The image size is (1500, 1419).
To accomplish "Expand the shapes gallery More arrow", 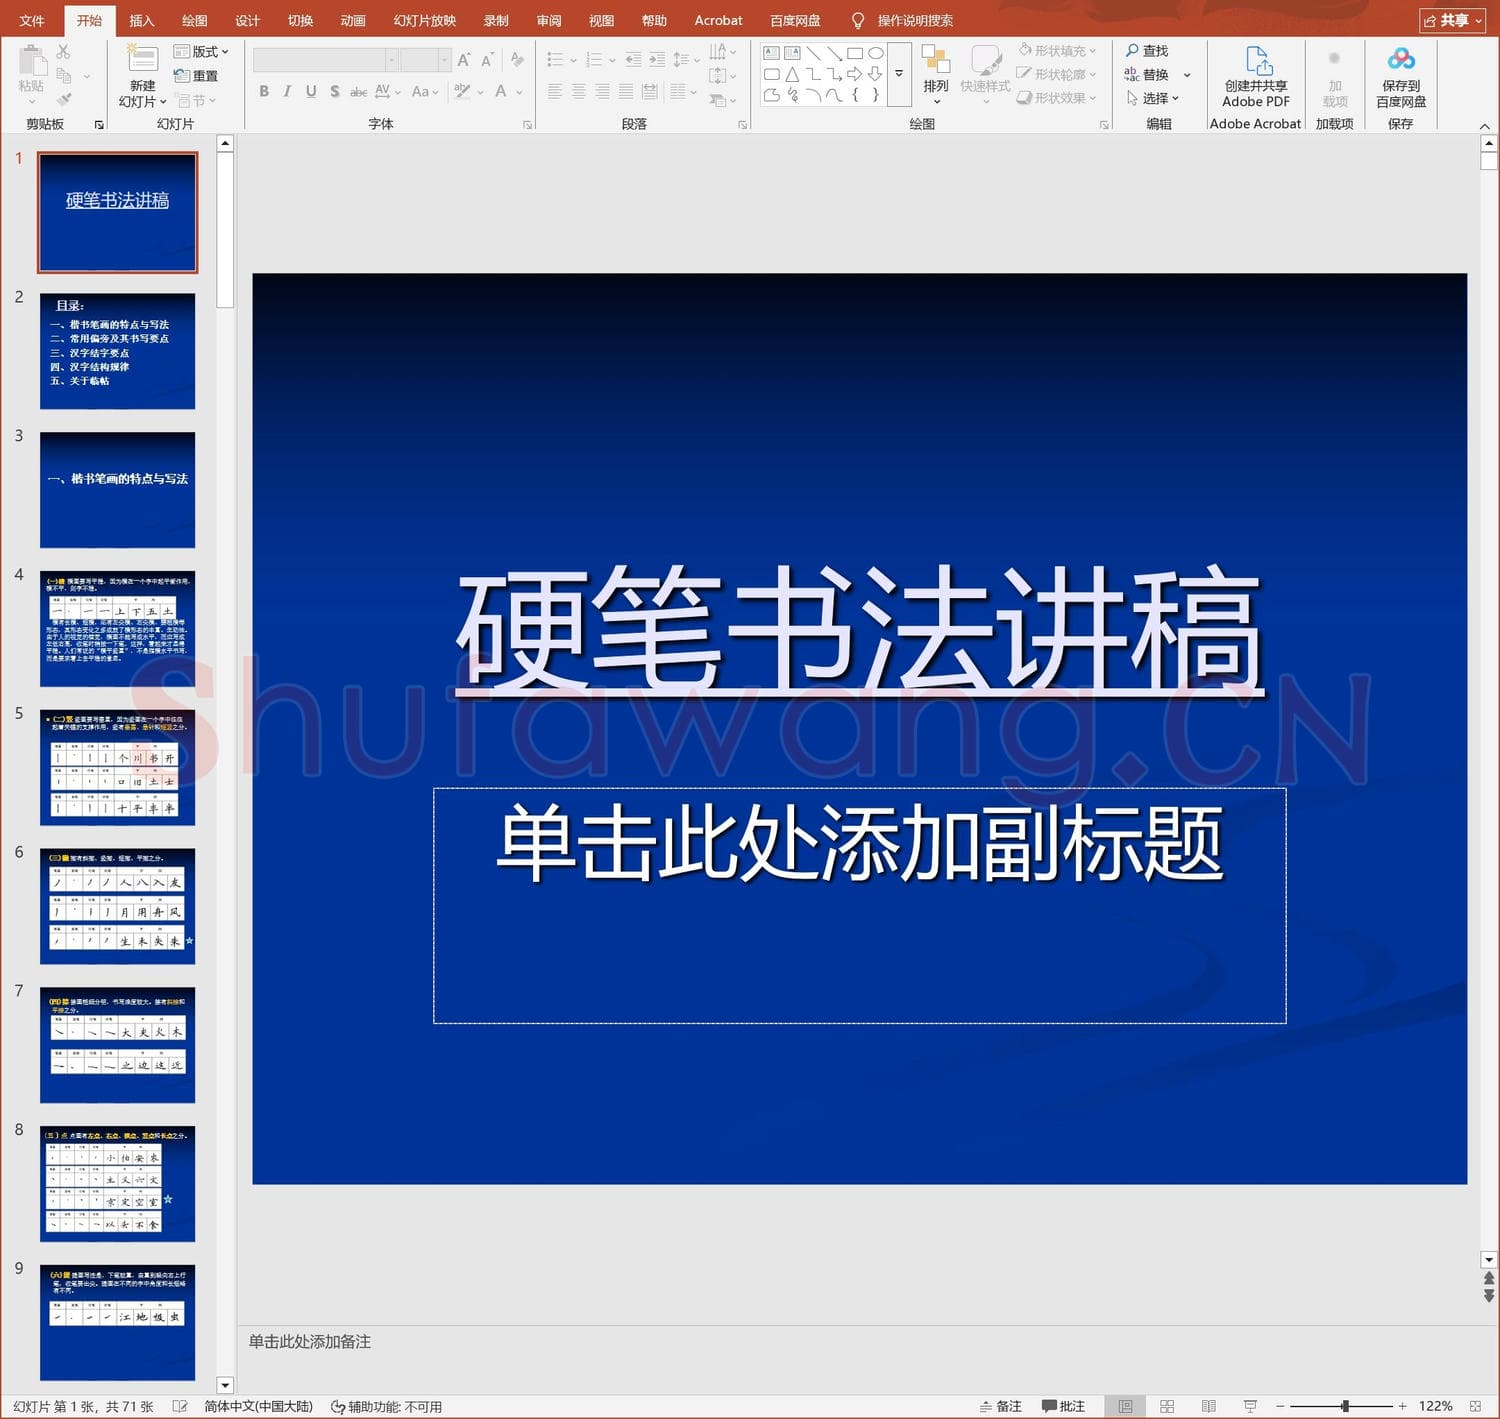I will [899, 73].
